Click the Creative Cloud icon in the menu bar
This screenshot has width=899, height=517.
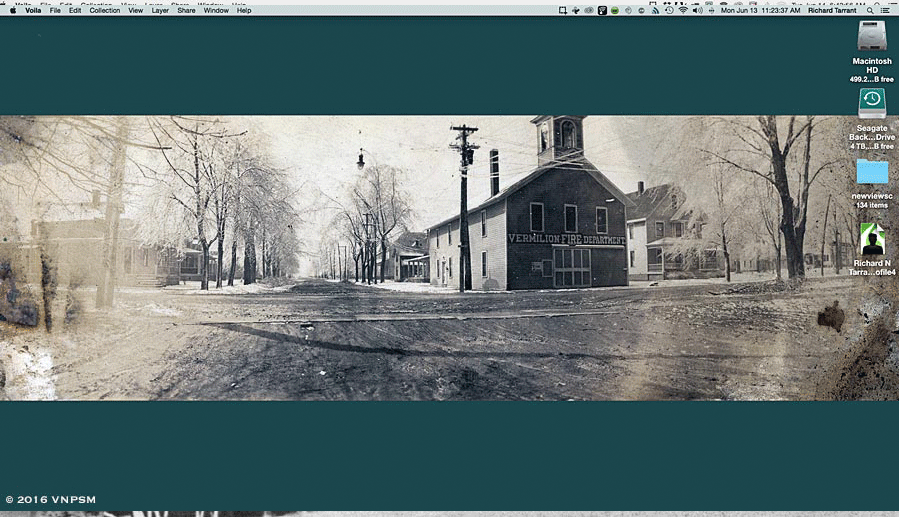(x=589, y=10)
